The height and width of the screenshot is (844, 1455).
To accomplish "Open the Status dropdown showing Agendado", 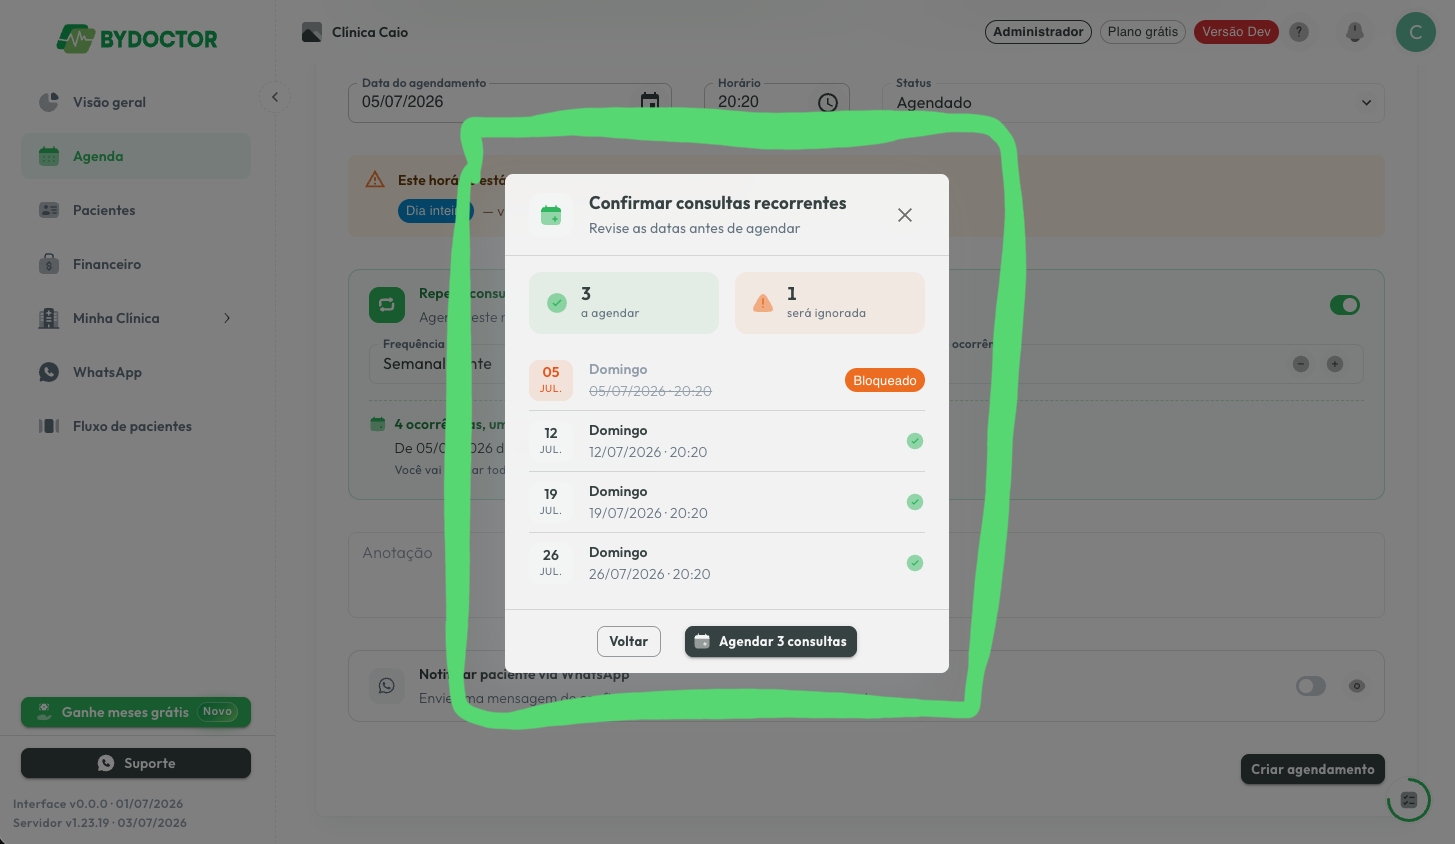I will pos(1133,103).
